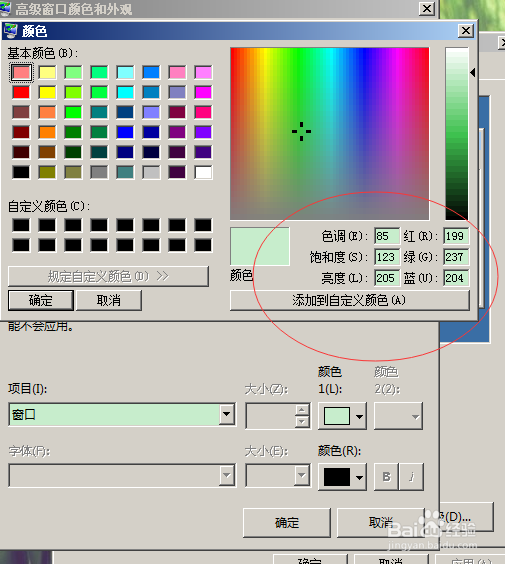This screenshot has width=505, height=564.
Task: Select the teal basic color swatch
Action: 99,112
